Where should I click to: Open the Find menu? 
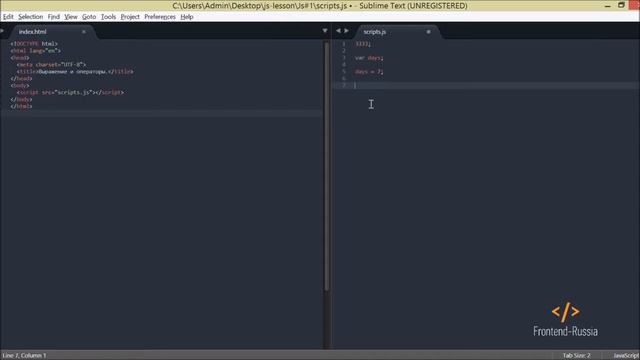[53, 17]
